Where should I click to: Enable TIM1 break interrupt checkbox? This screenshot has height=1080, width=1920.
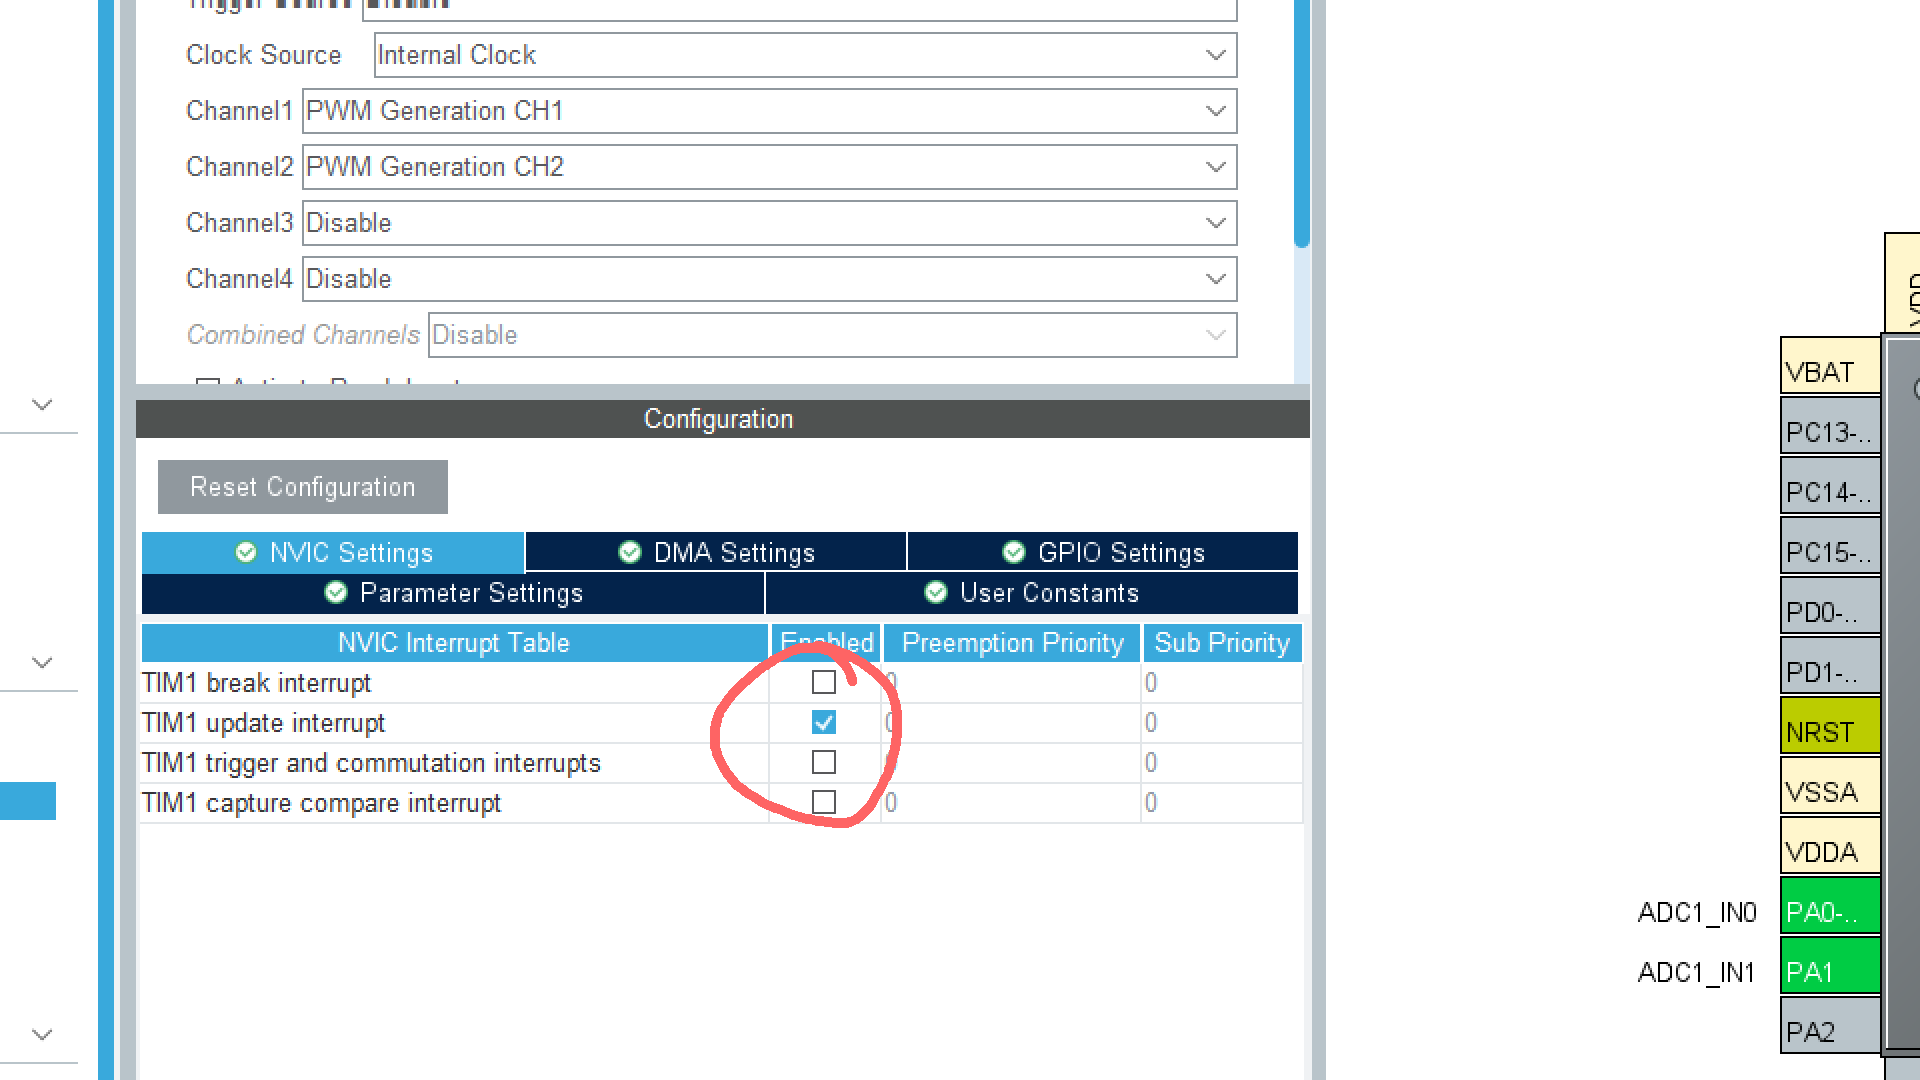[x=823, y=682]
